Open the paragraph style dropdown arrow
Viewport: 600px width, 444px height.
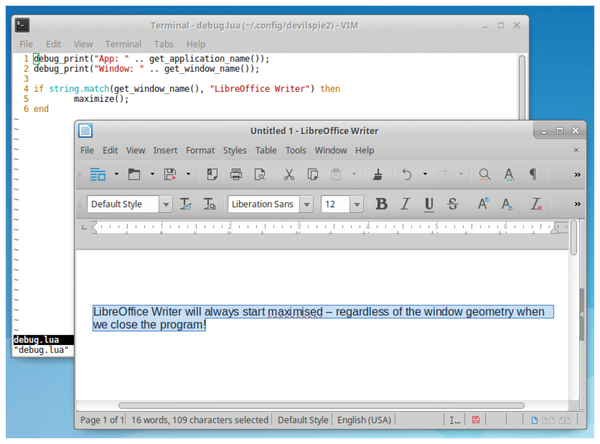[x=166, y=204]
